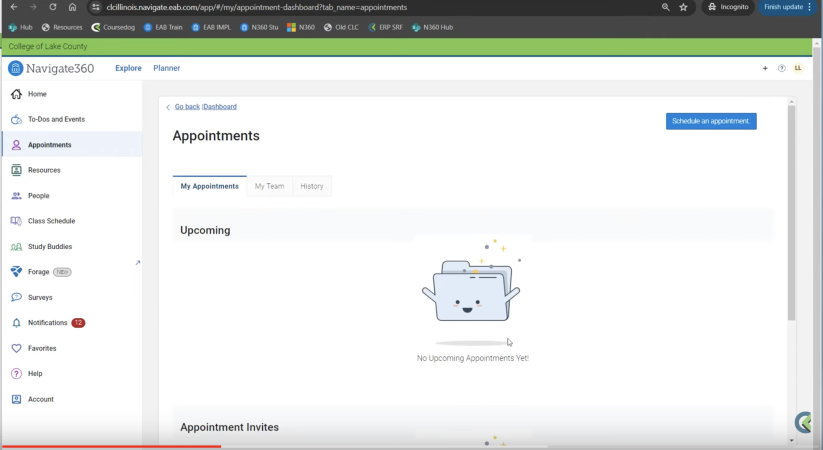Open Favorites heart item in sidebar
Image resolution: width=823 pixels, height=450 pixels.
pos(42,348)
